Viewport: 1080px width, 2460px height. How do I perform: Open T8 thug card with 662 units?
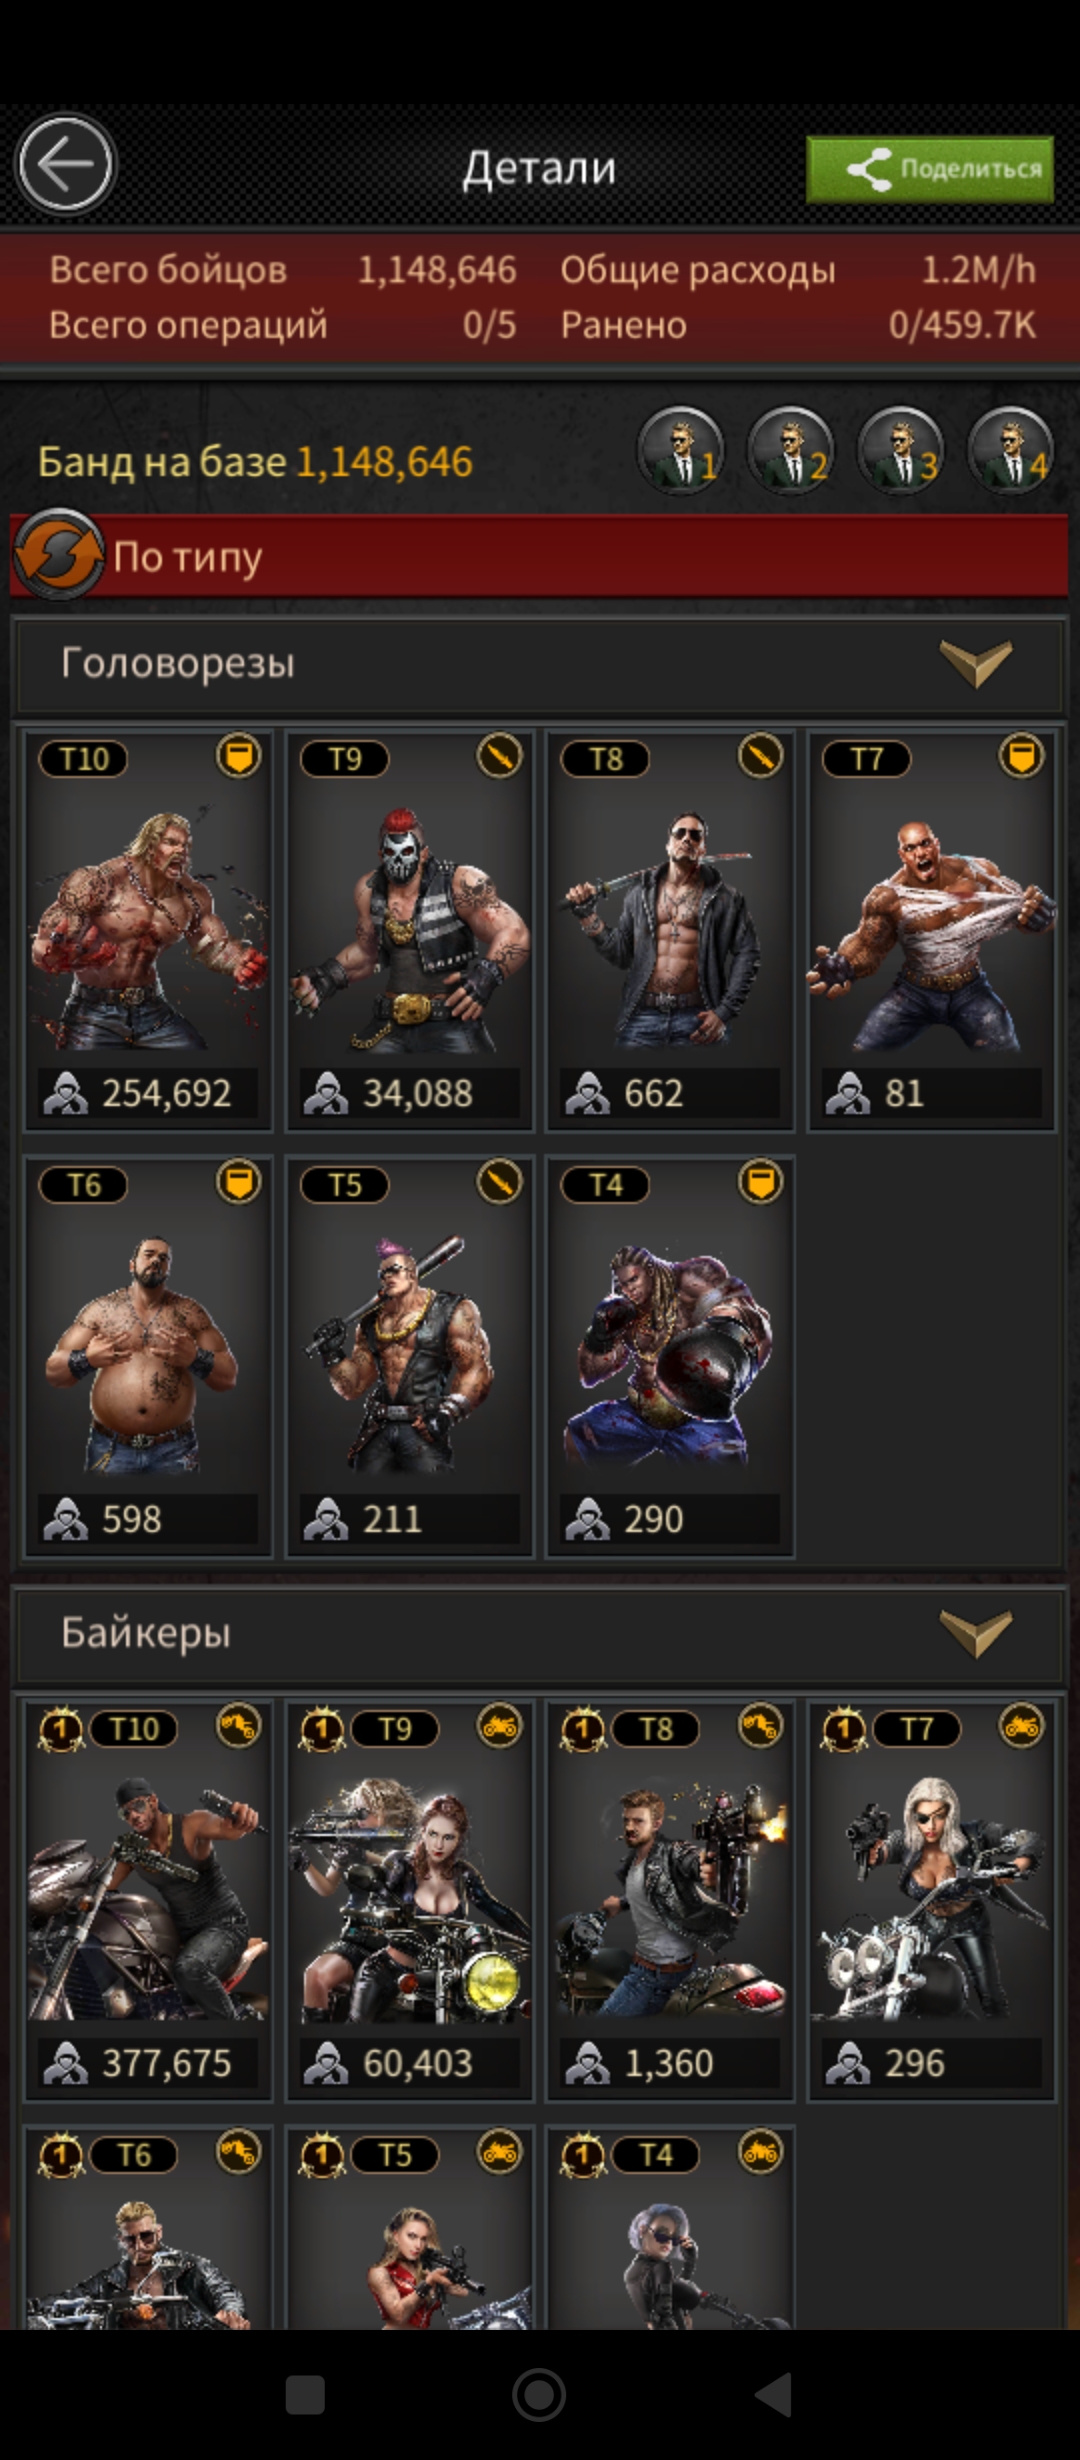click(670, 931)
